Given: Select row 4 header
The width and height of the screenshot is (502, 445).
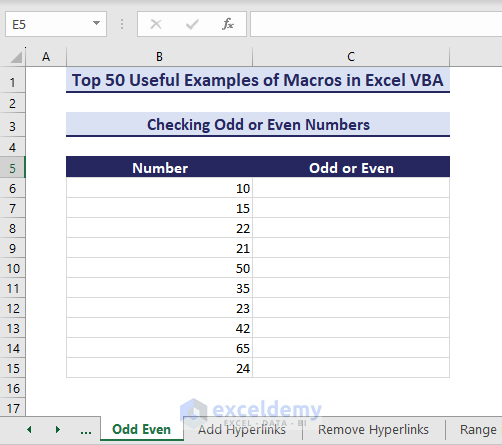Looking at the screenshot, I should [x=12, y=147].
